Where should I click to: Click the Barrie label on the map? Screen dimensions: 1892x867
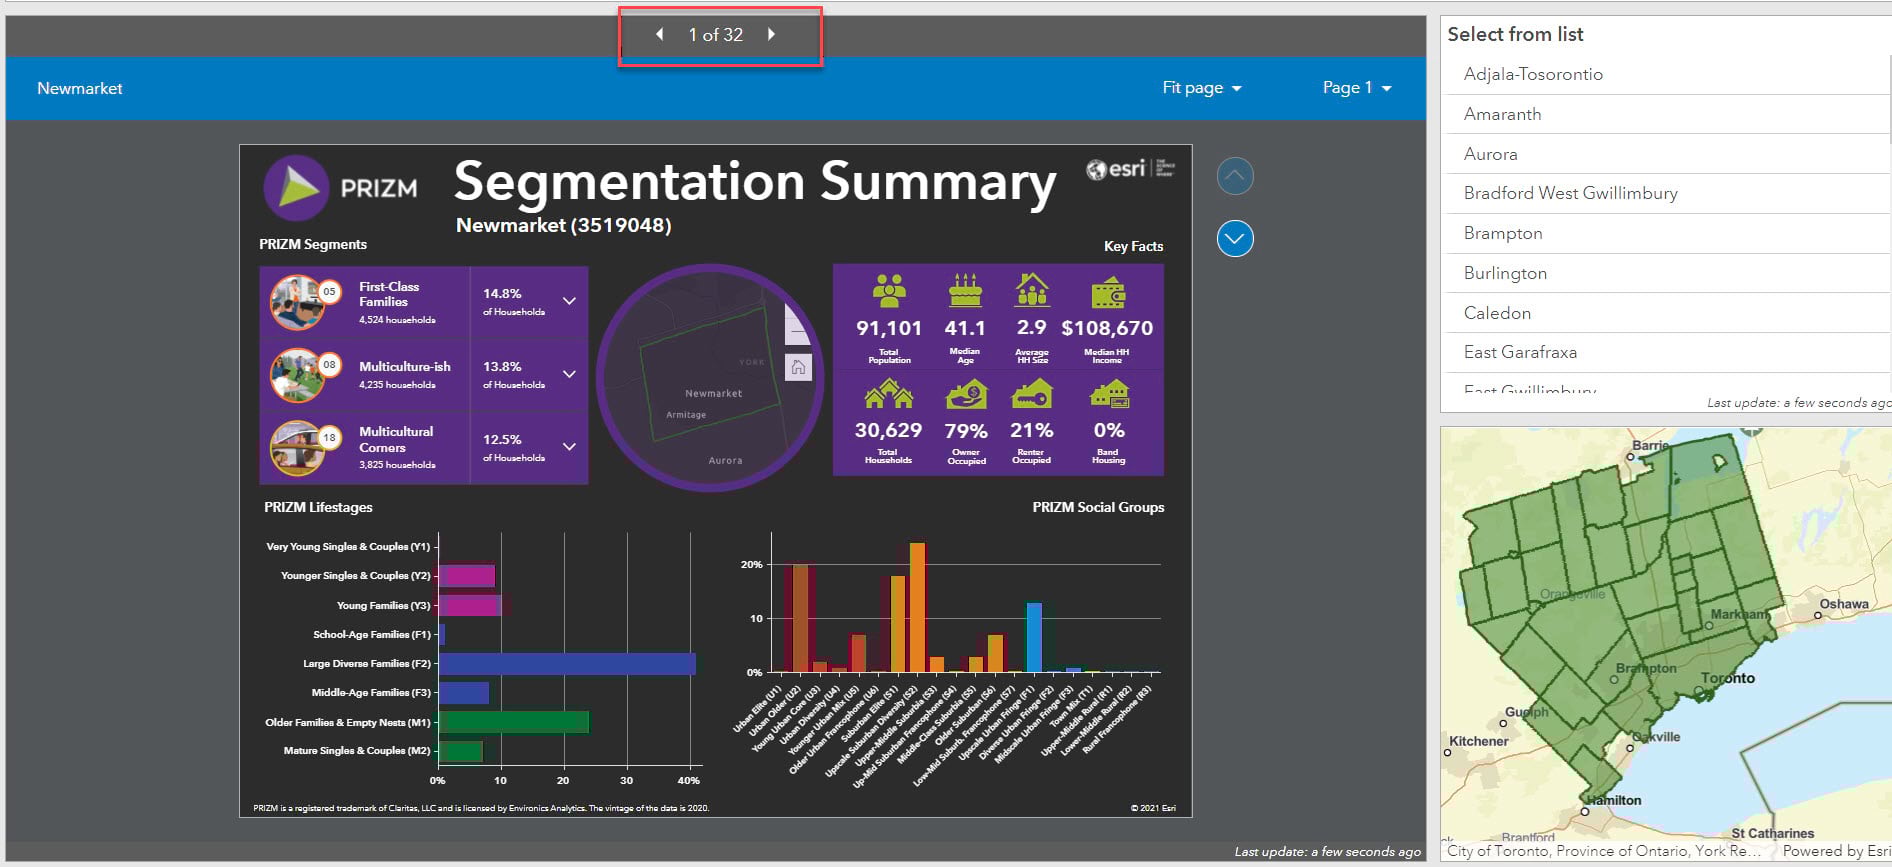(1650, 445)
